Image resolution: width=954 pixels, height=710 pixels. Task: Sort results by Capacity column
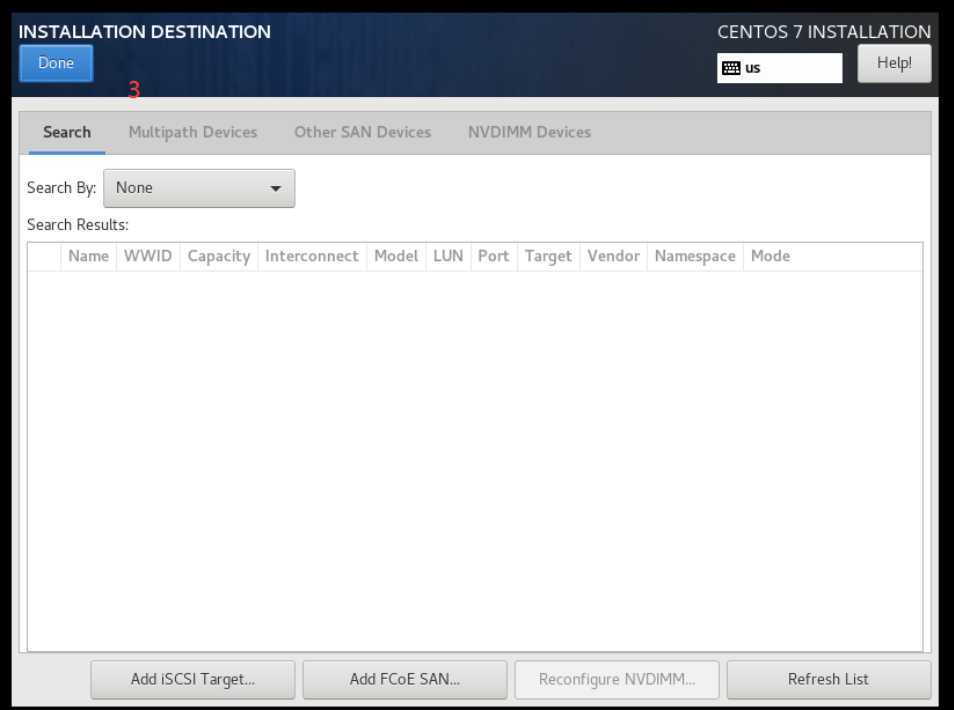click(219, 256)
